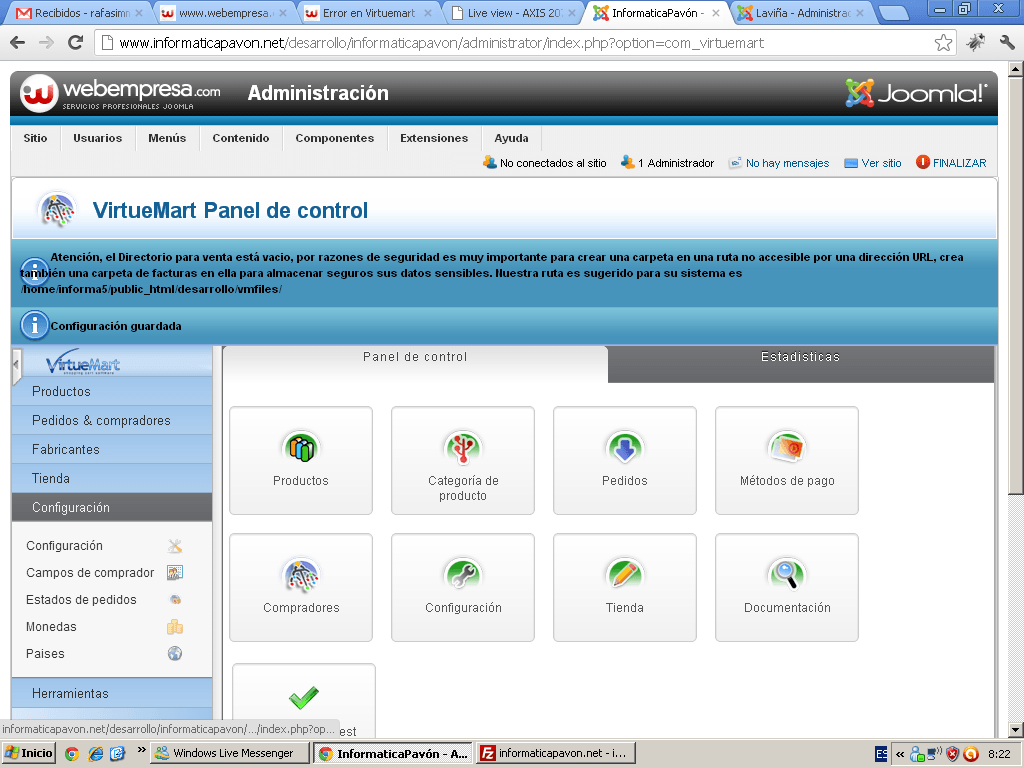Expand the Tienda sidebar section

(x=112, y=478)
